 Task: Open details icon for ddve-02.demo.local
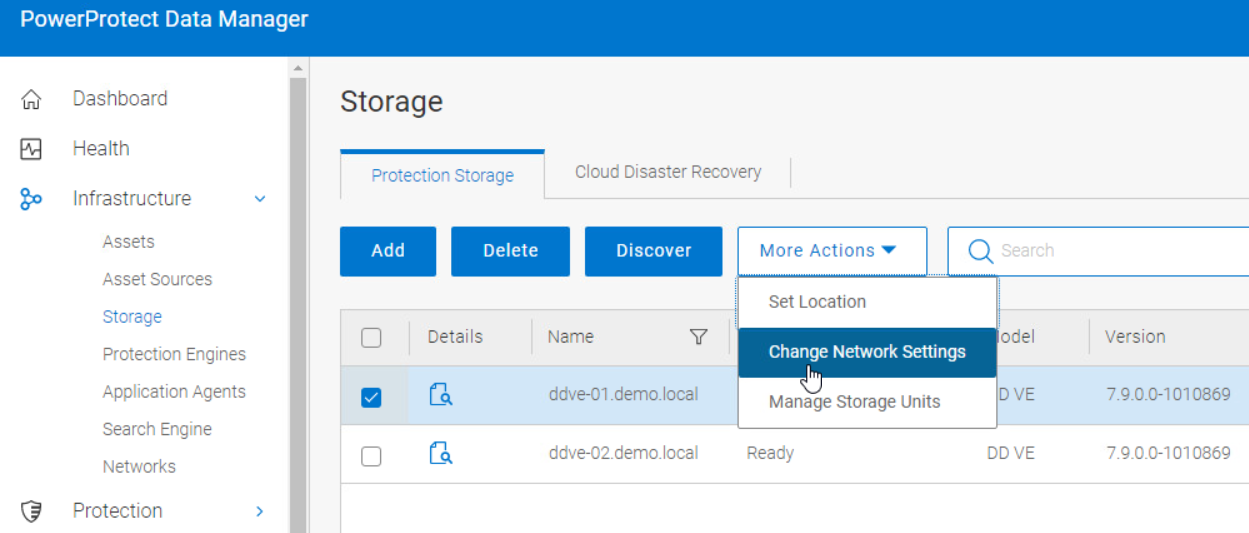point(441,454)
